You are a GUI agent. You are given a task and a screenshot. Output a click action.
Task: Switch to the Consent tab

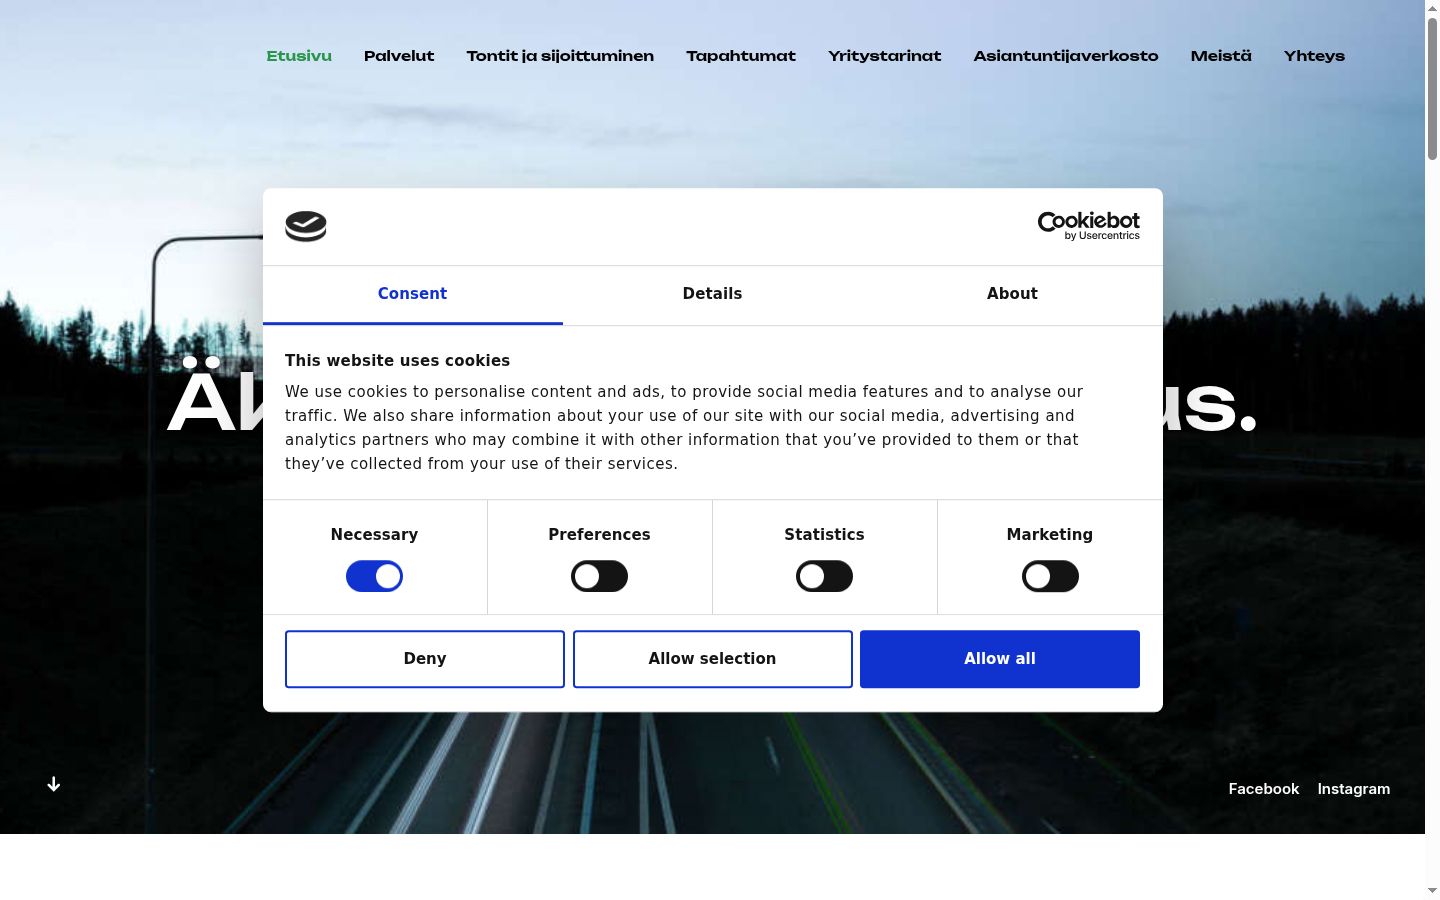point(412,294)
